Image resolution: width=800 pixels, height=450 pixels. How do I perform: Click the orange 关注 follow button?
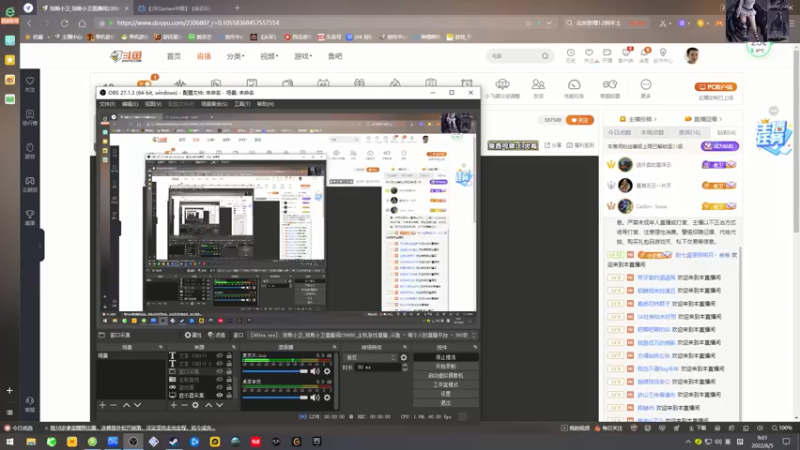pyautogui.click(x=580, y=120)
